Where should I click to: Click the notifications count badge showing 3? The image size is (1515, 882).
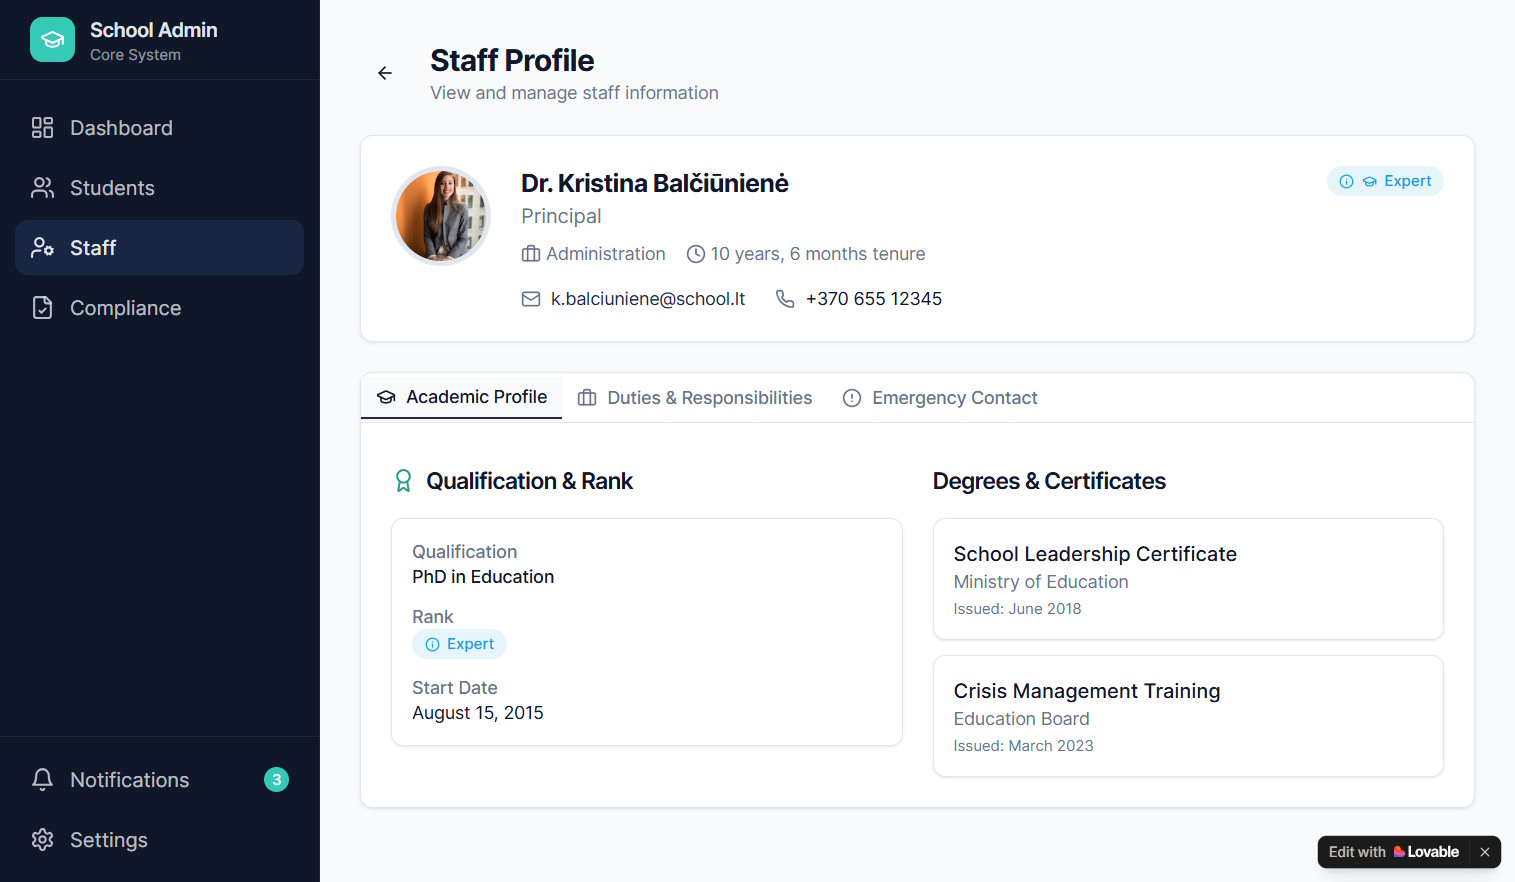click(x=276, y=780)
